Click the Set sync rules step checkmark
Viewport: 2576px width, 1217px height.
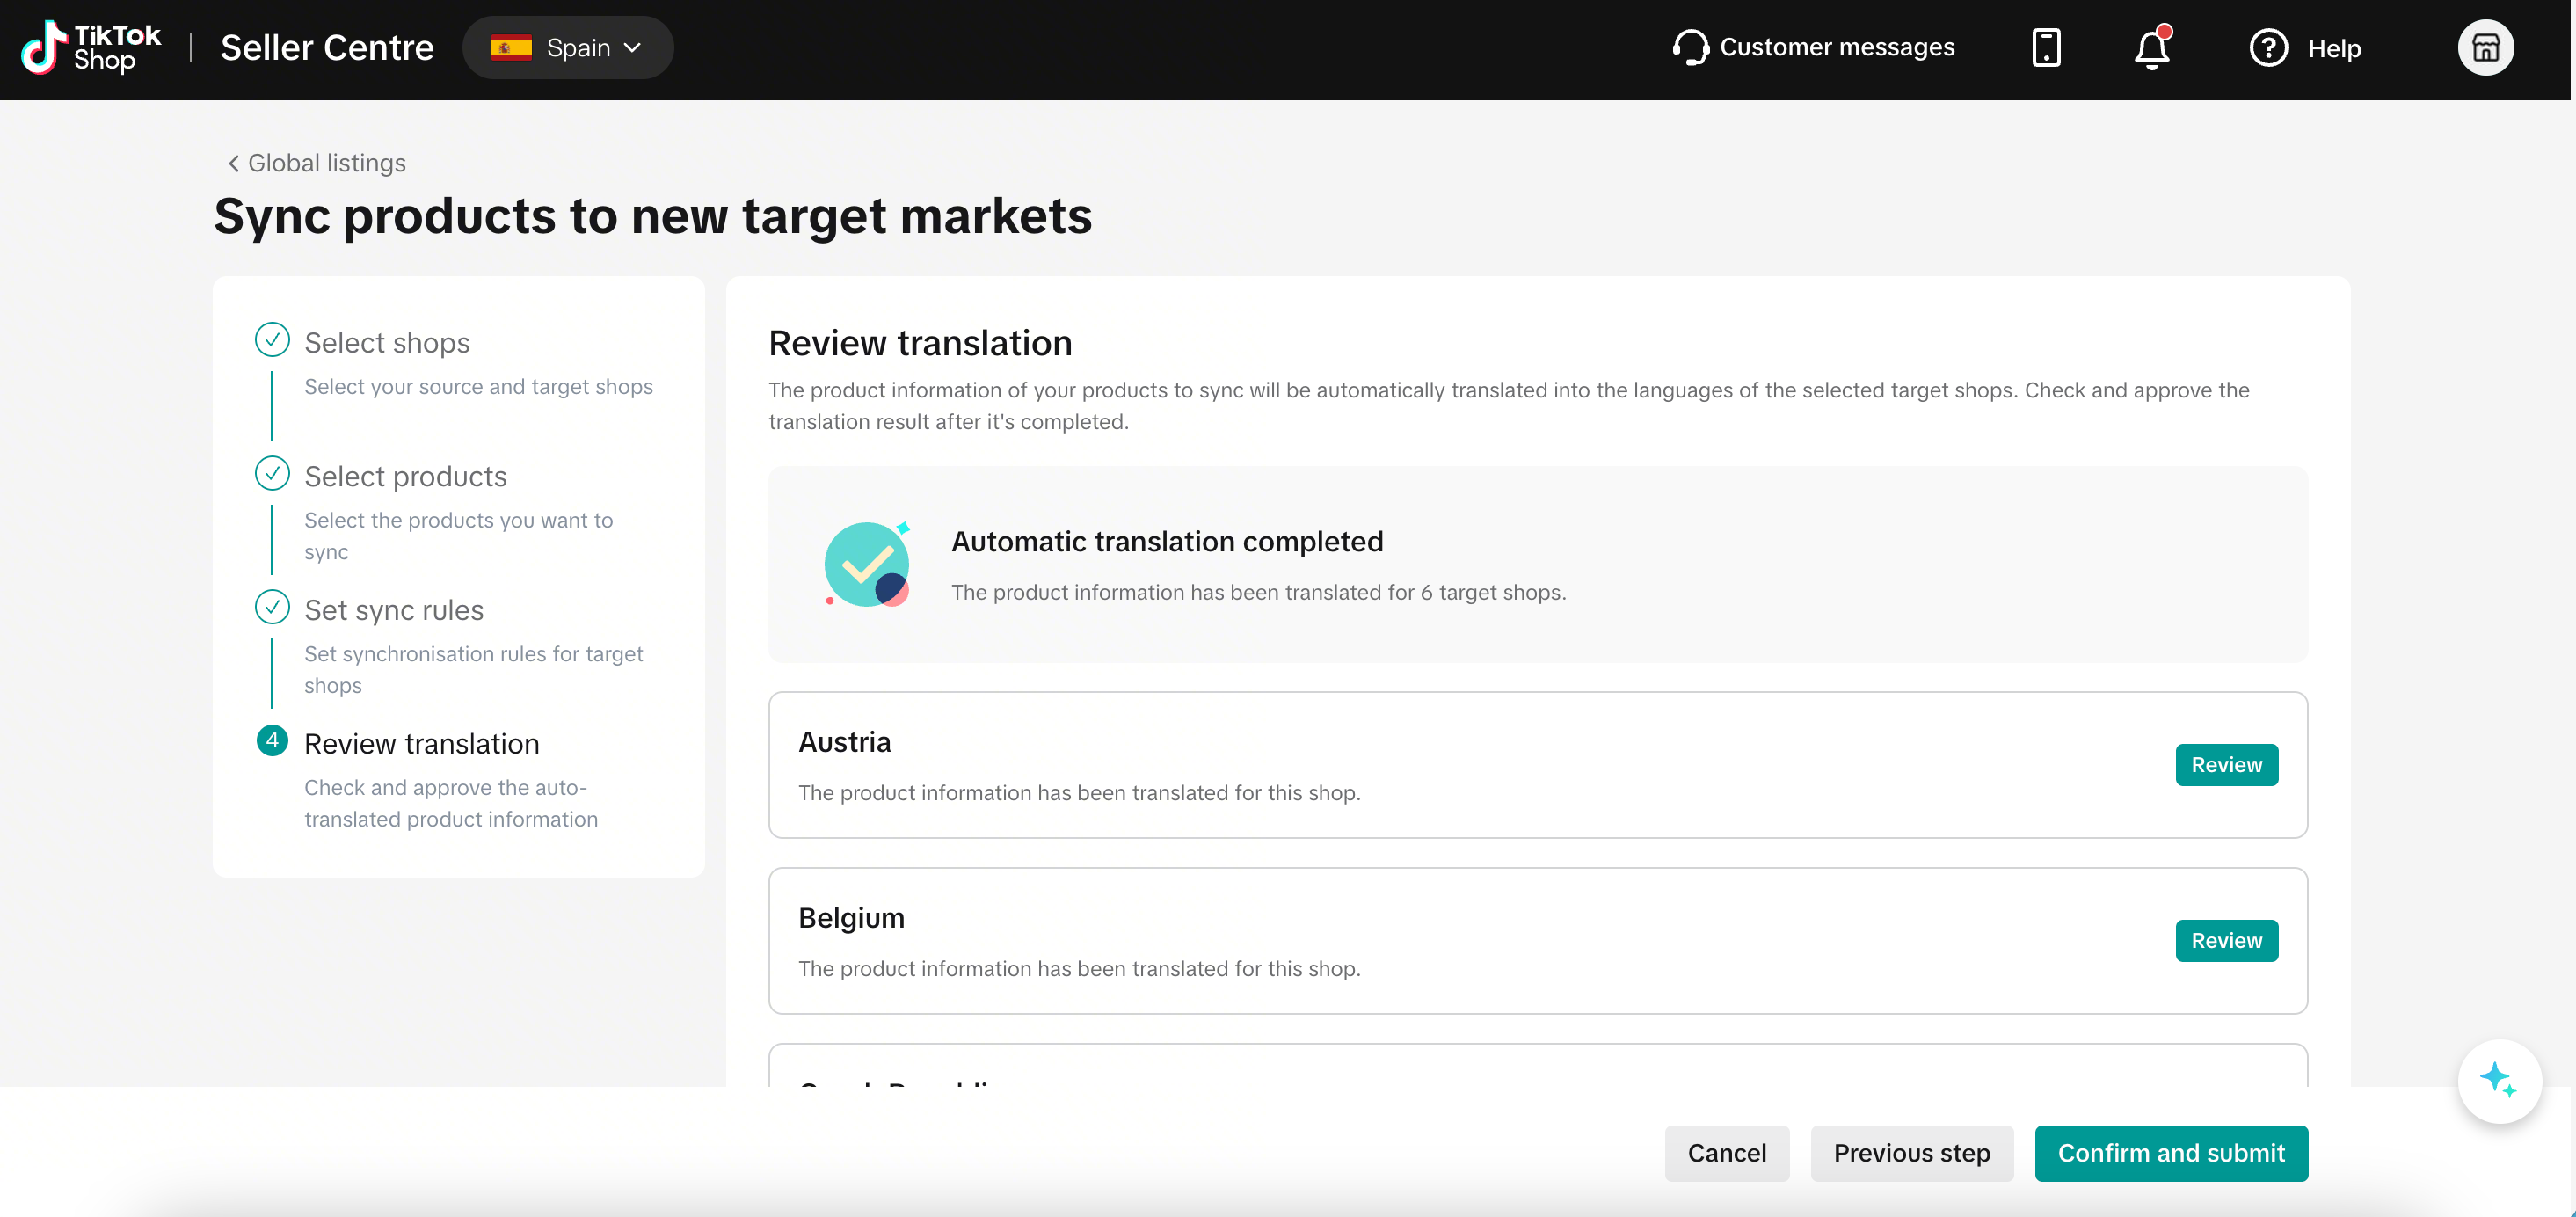coord(272,607)
